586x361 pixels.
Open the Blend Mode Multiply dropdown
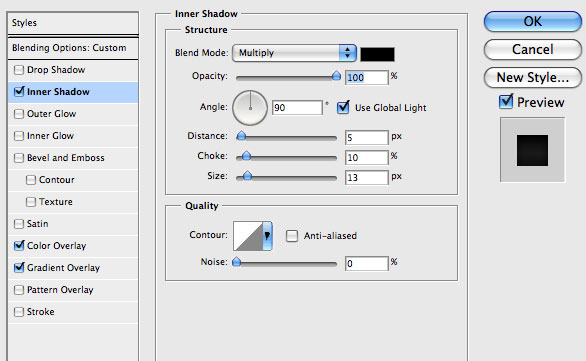tap(294, 53)
